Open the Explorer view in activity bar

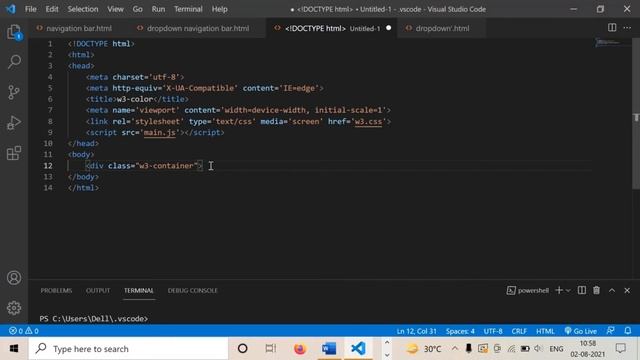pyautogui.click(x=14, y=32)
